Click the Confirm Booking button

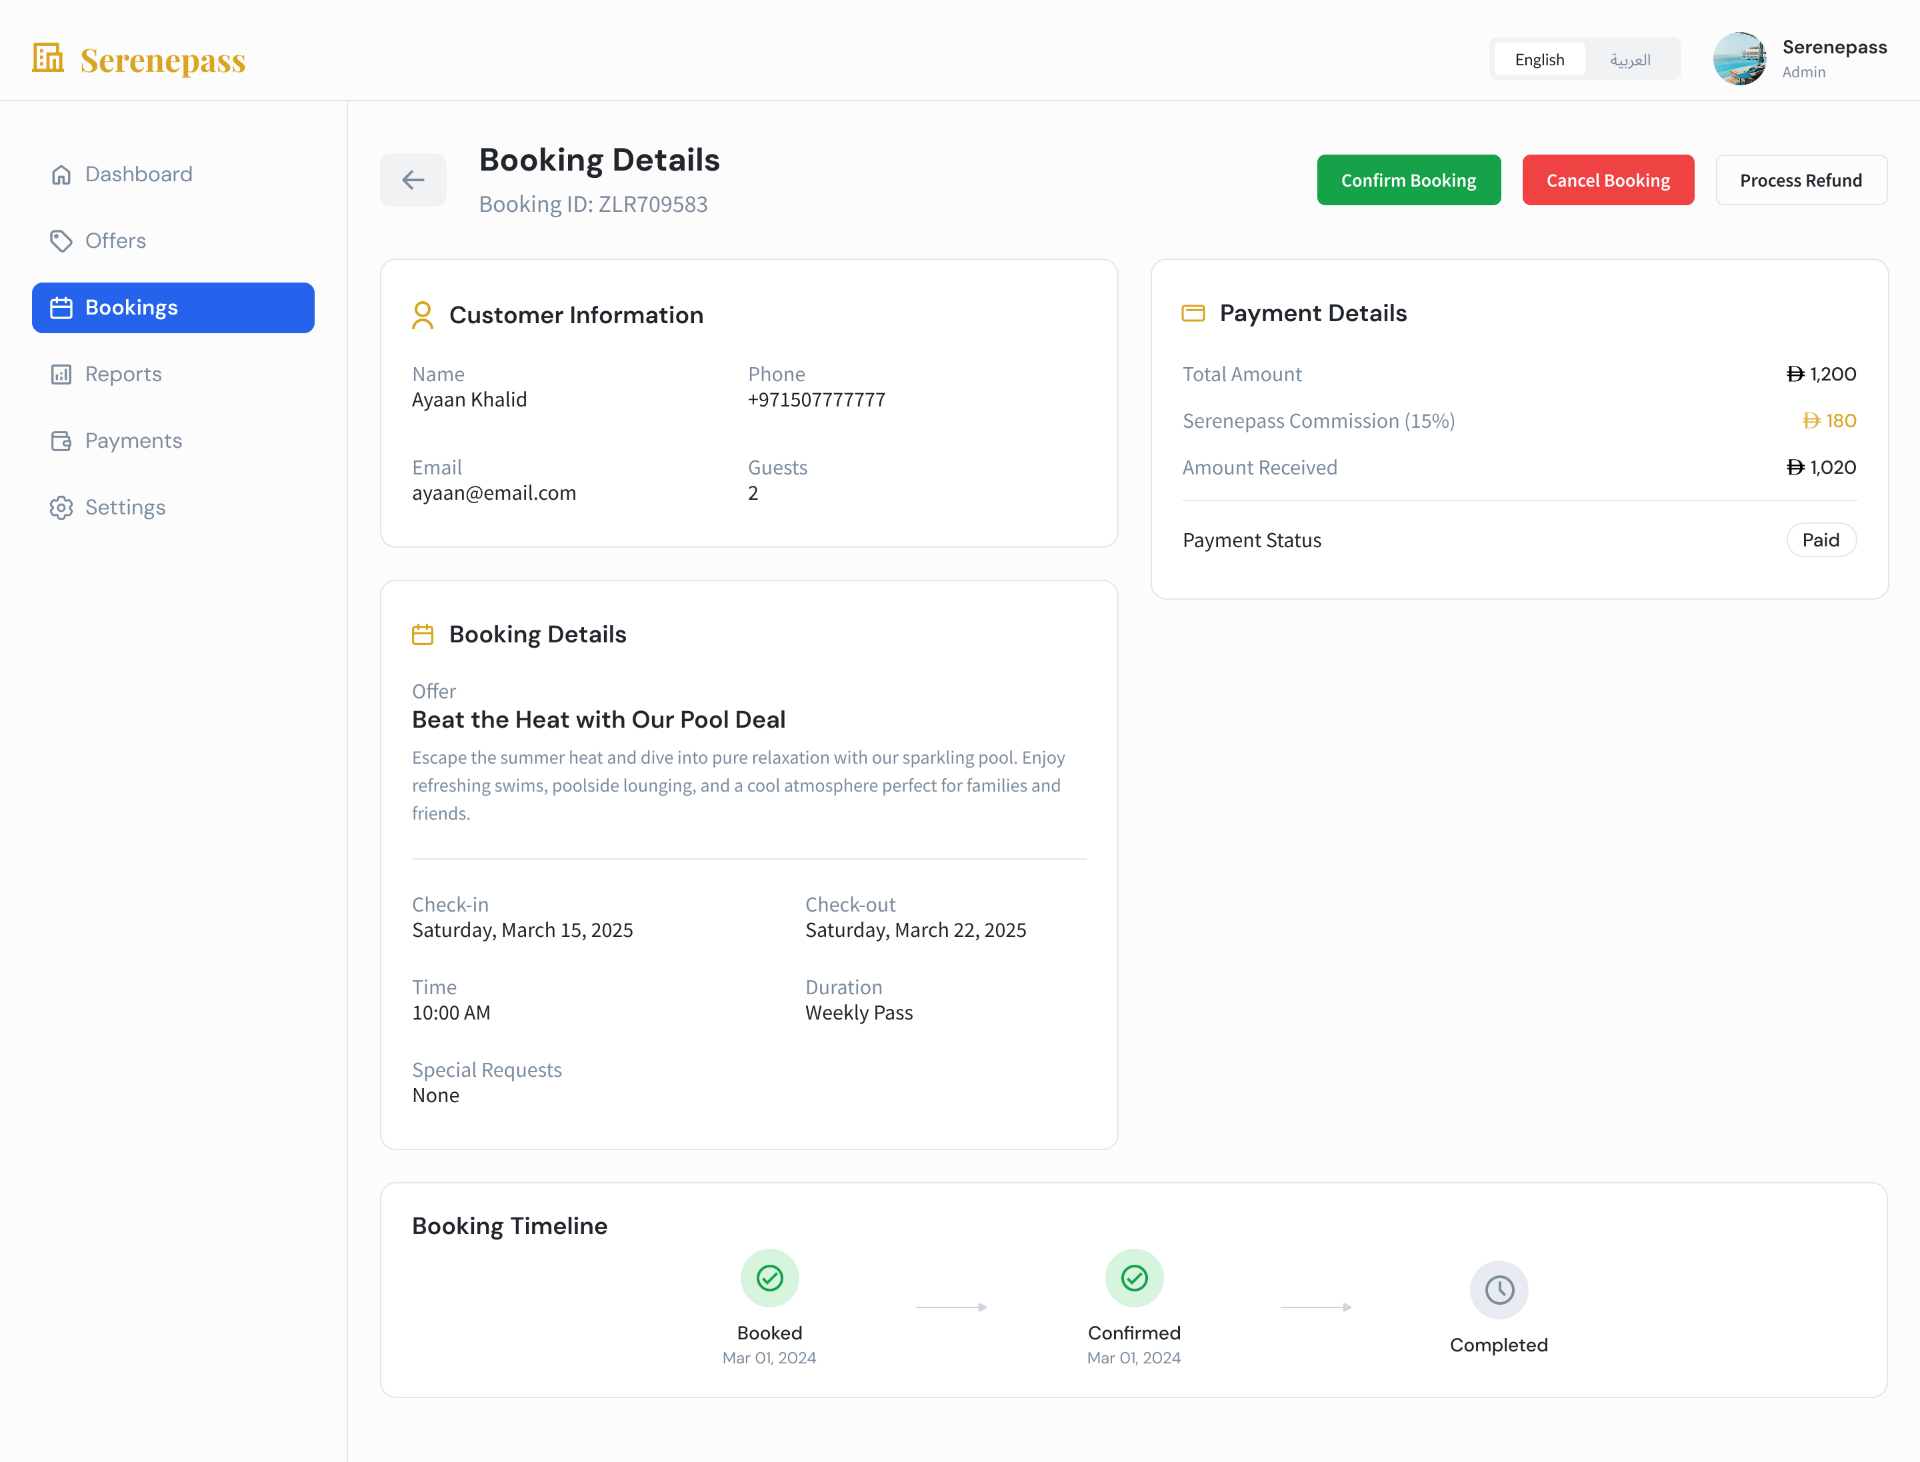(1409, 180)
